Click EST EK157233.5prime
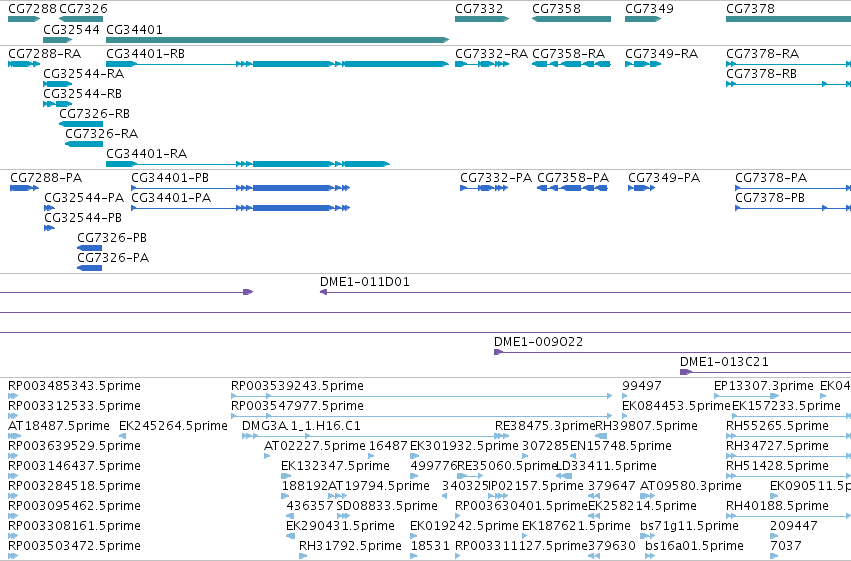The width and height of the screenshot is (851, 561). coord(786,406)
